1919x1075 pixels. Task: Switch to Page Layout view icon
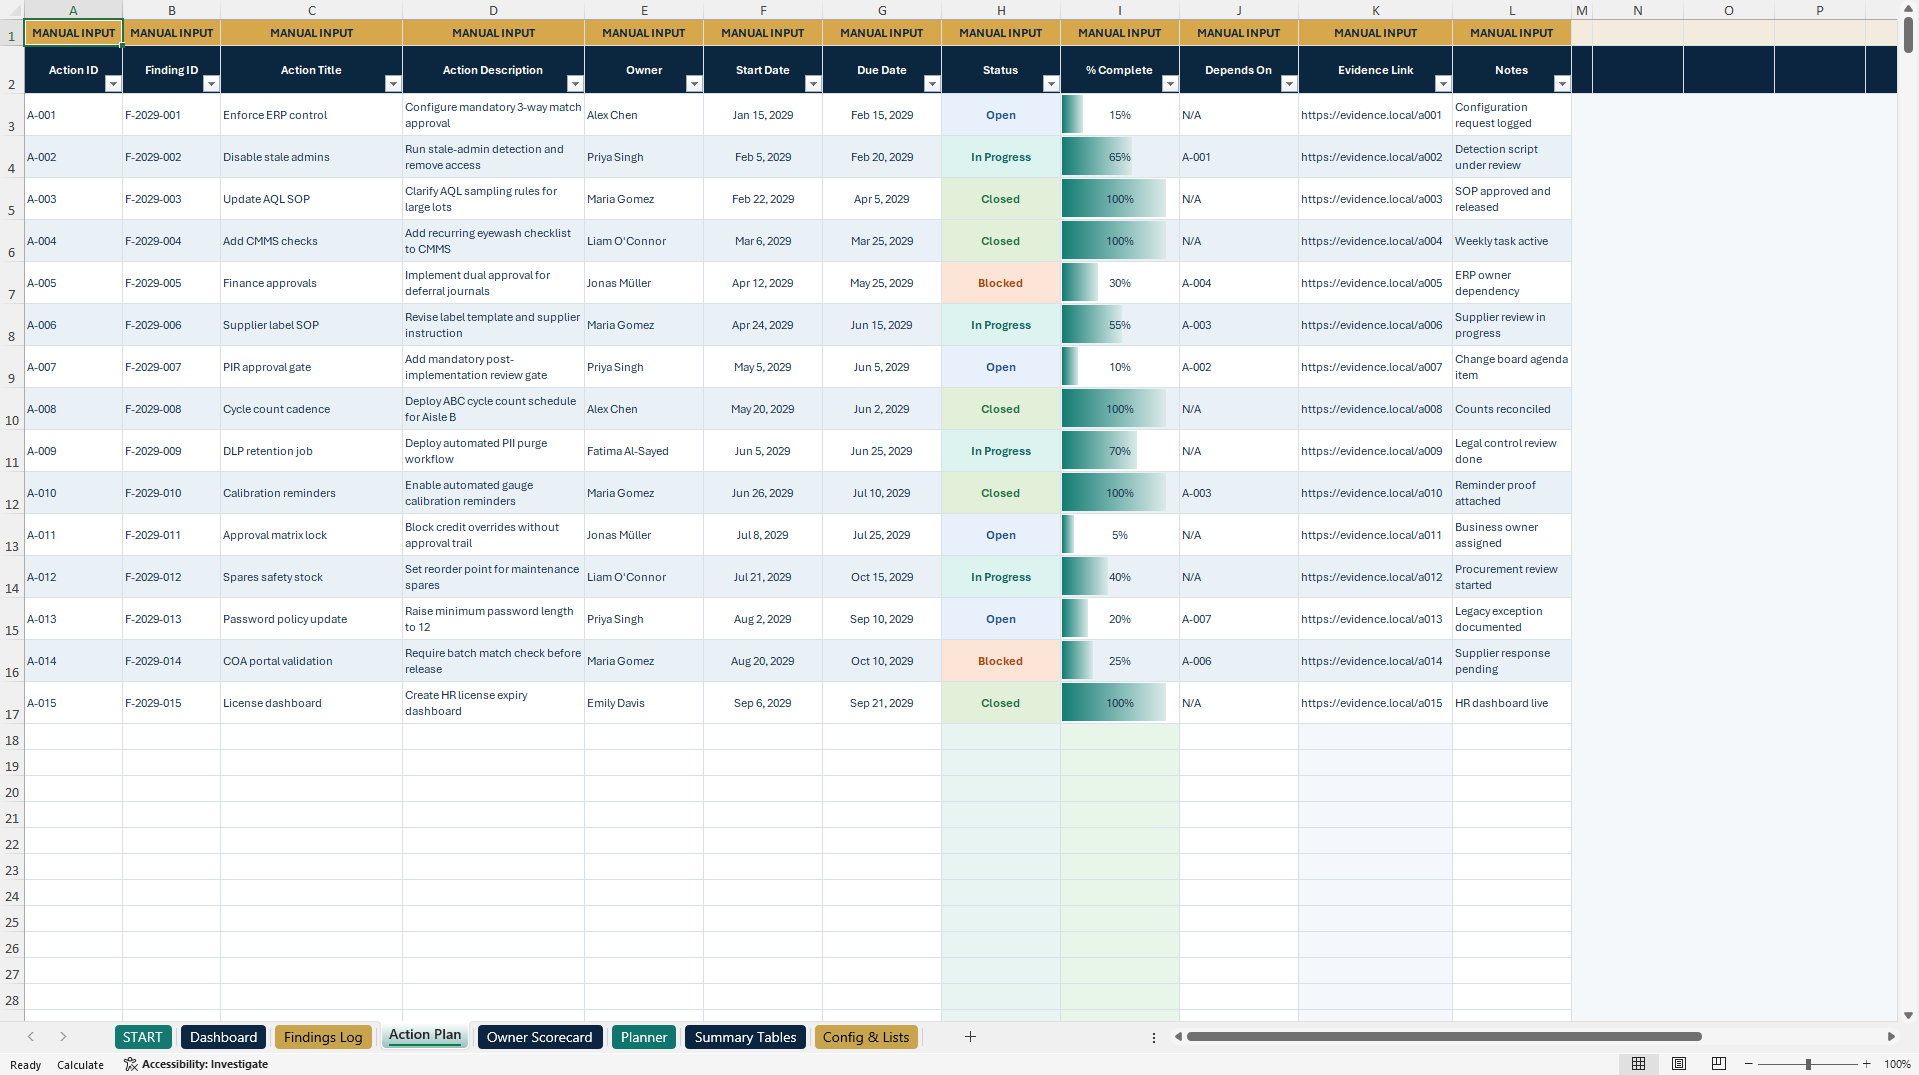[x=1679, y=1064]
